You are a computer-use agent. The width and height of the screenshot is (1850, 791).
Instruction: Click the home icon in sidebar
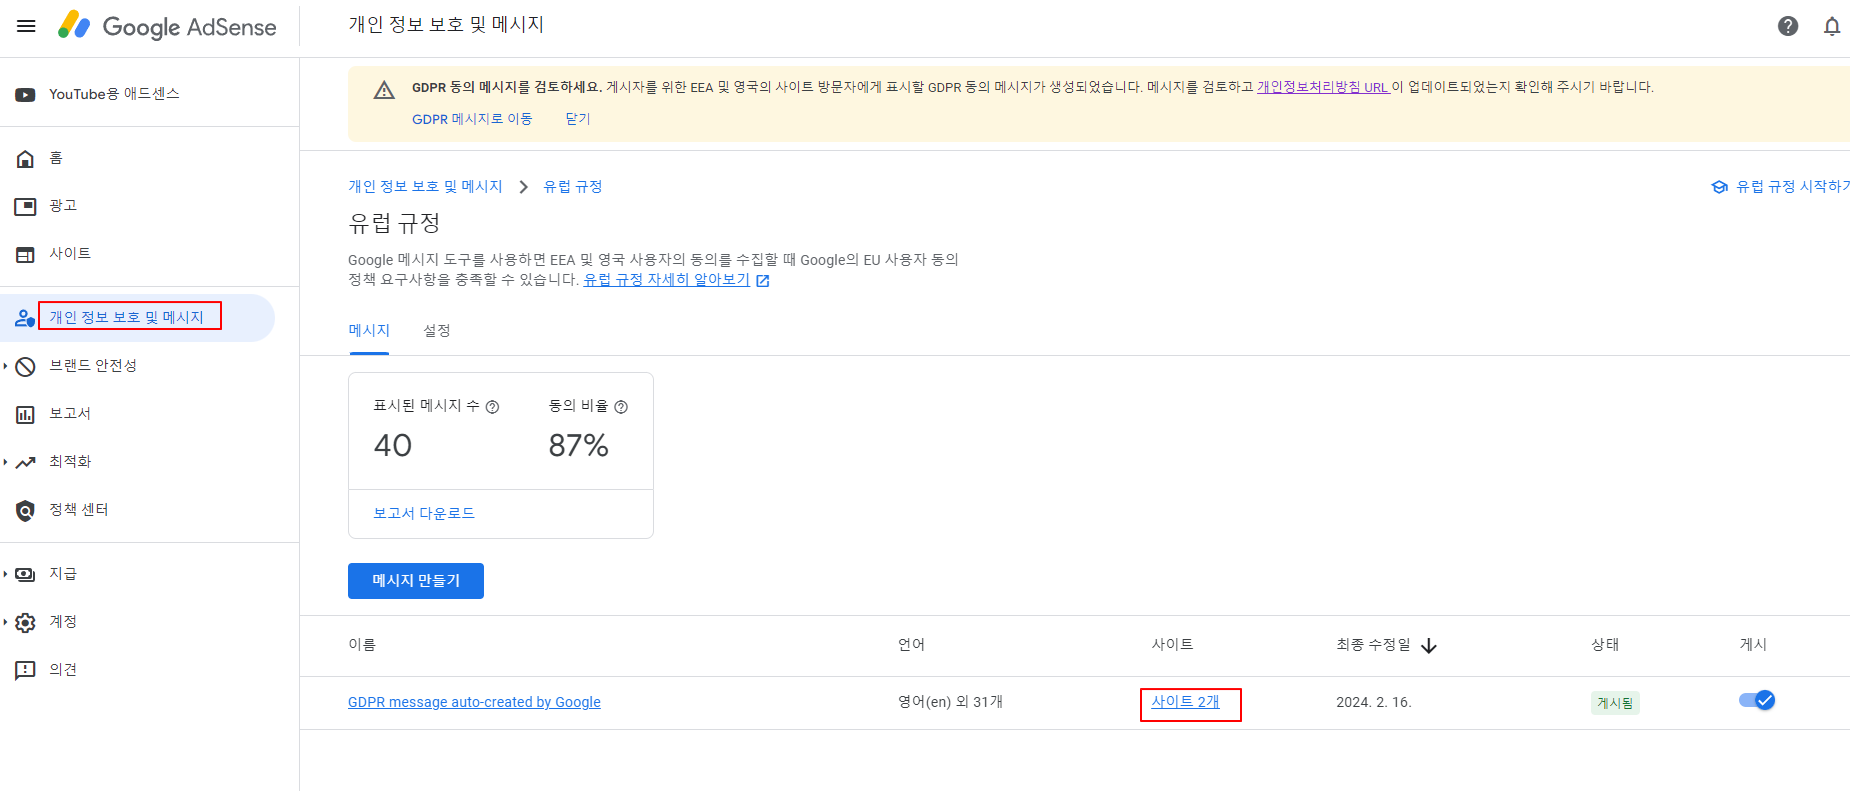(x=26, y=159)
